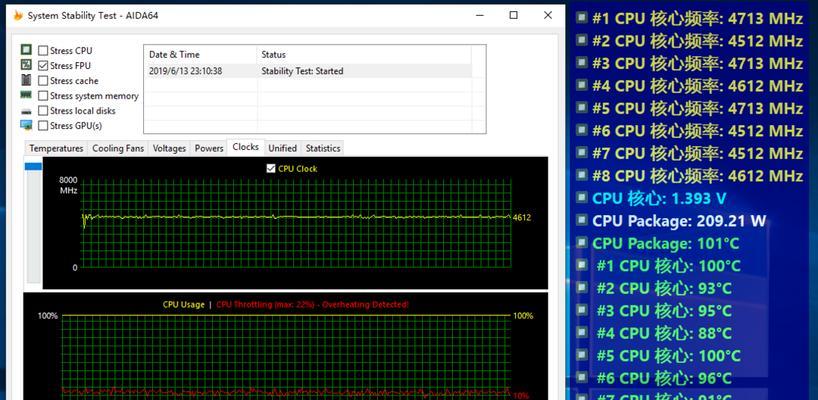Click the sensor icon next to #4 CPU 核心频率
The height and width of the screenshot is (400, 818).
coord(582,85)
